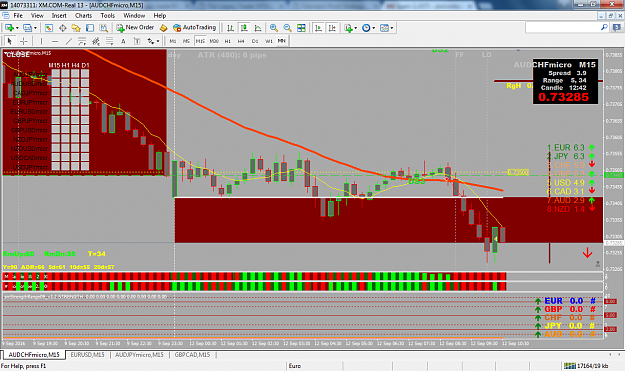Click the search magnifier icon

(x=604, y=27)
